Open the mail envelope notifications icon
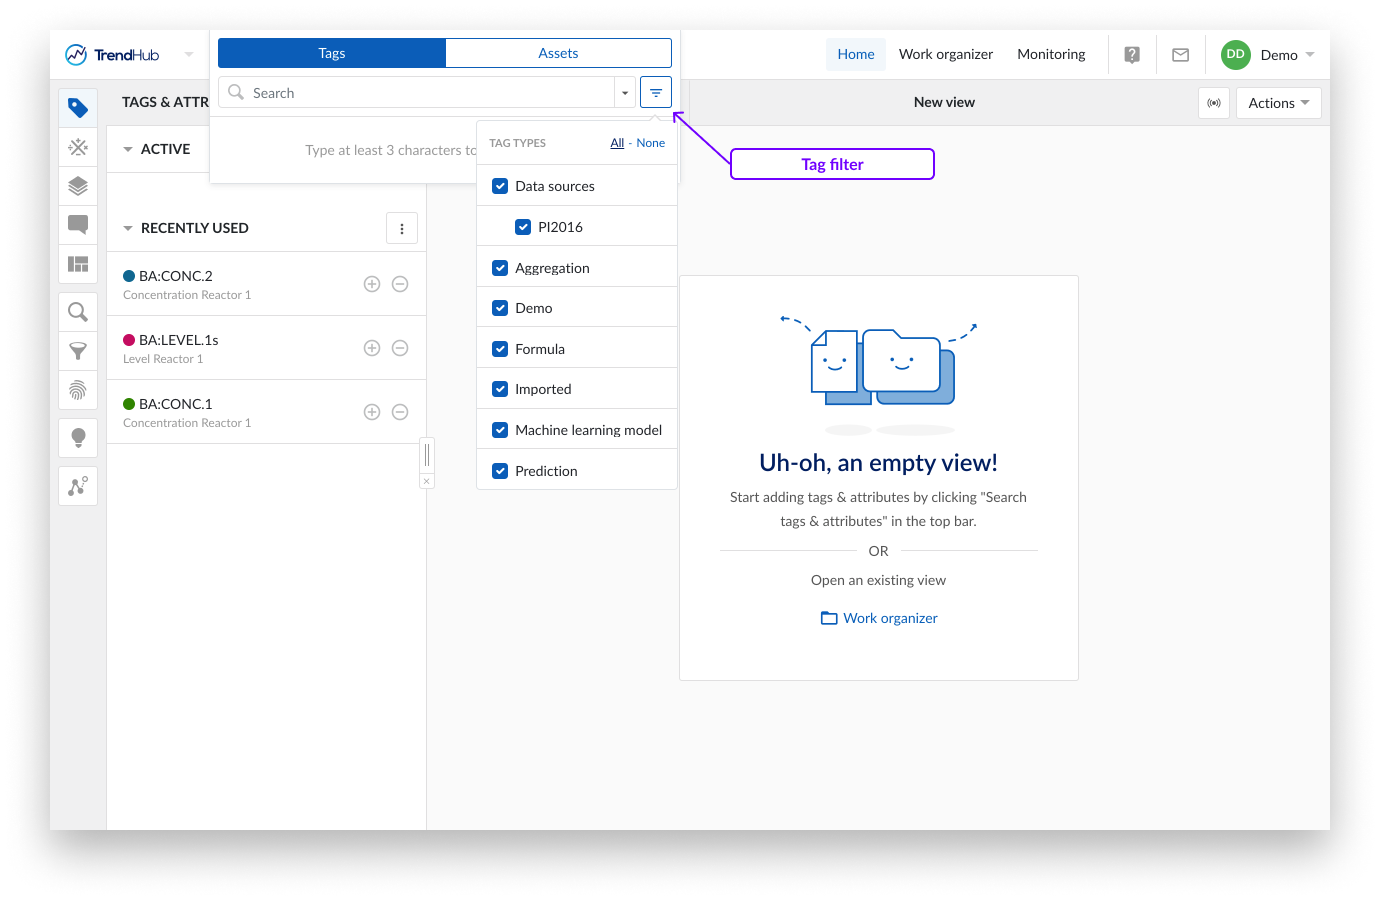Screen dimensions: 1380x900 coord(1180,55)
